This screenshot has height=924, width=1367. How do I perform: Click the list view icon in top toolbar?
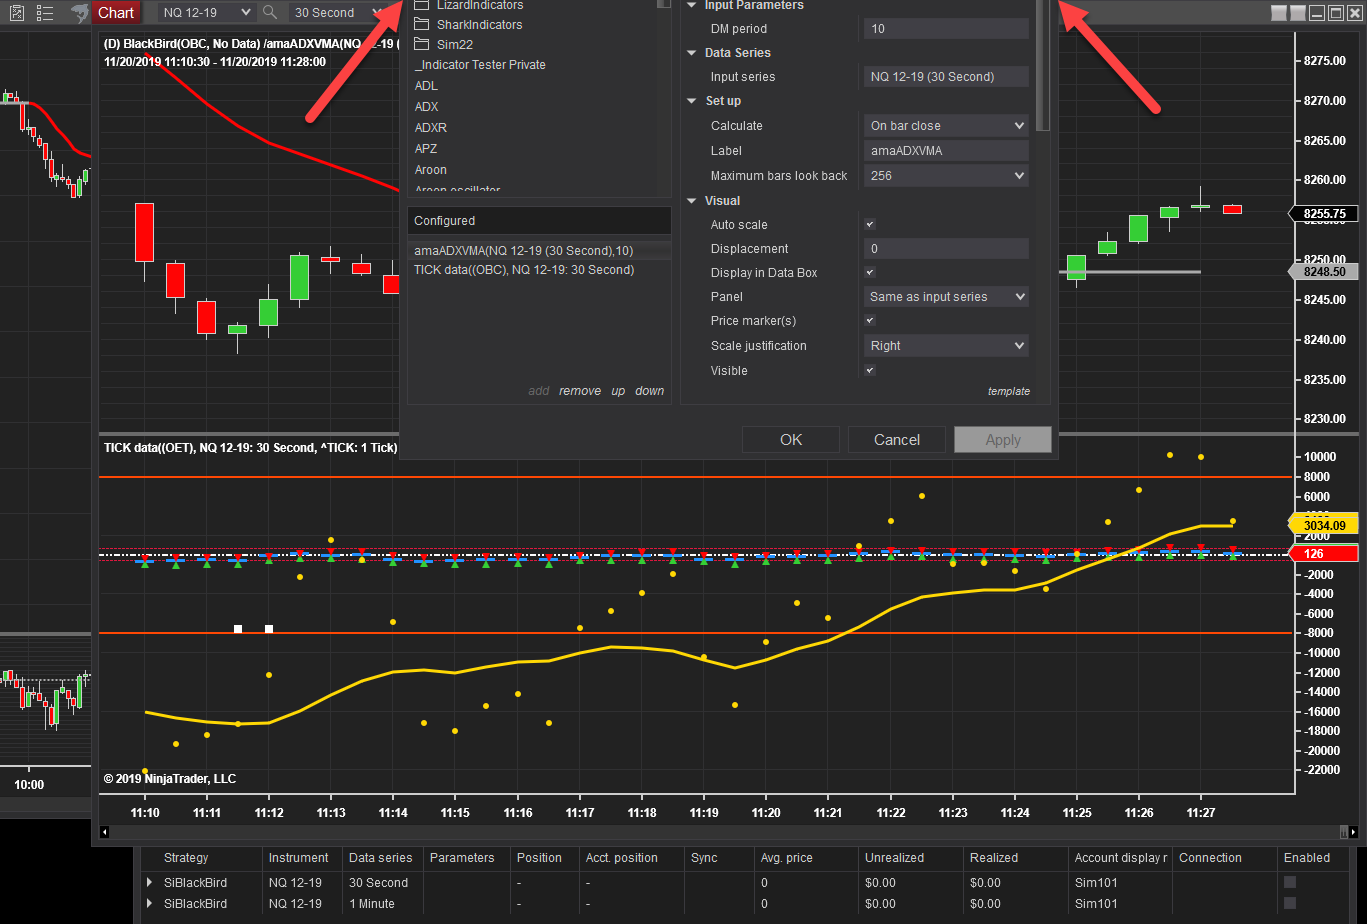pyautogui.click(x=45, y=13)
